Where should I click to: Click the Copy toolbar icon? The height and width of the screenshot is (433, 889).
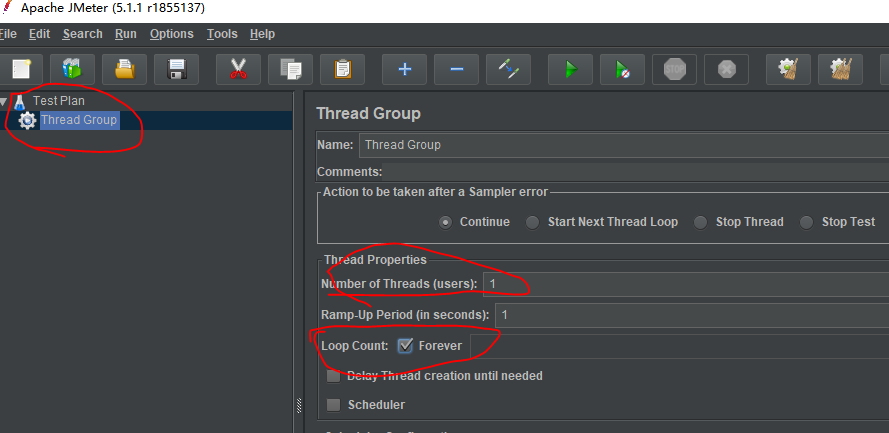point(290,70)
